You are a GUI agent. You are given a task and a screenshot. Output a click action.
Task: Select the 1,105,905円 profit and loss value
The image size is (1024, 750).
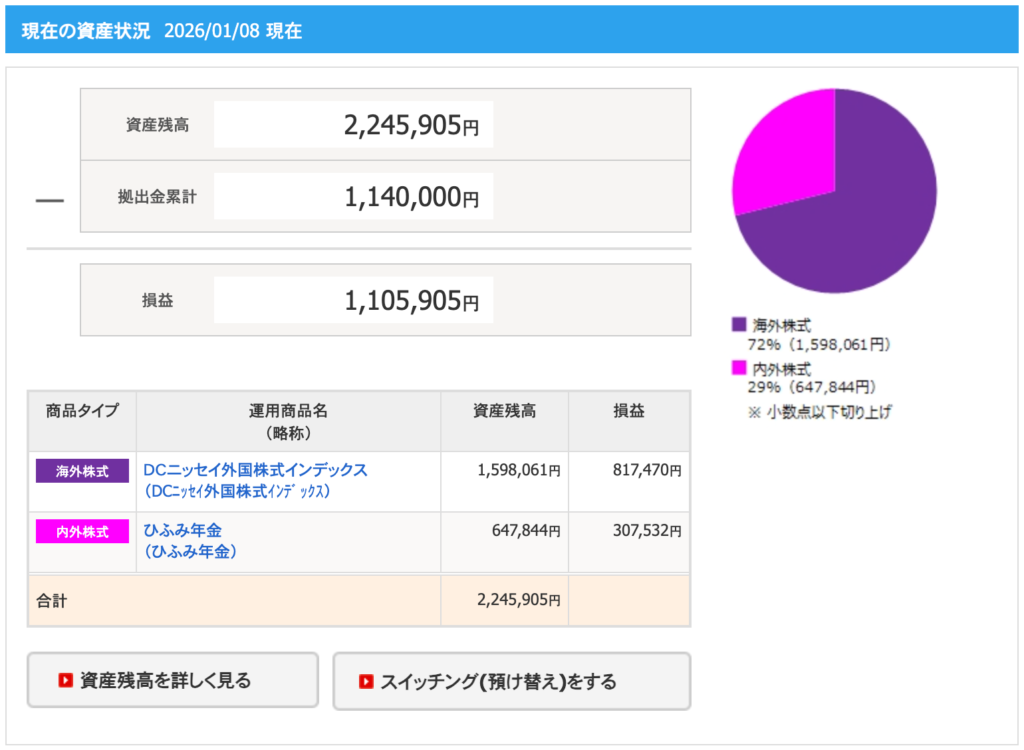pos(353,300)
